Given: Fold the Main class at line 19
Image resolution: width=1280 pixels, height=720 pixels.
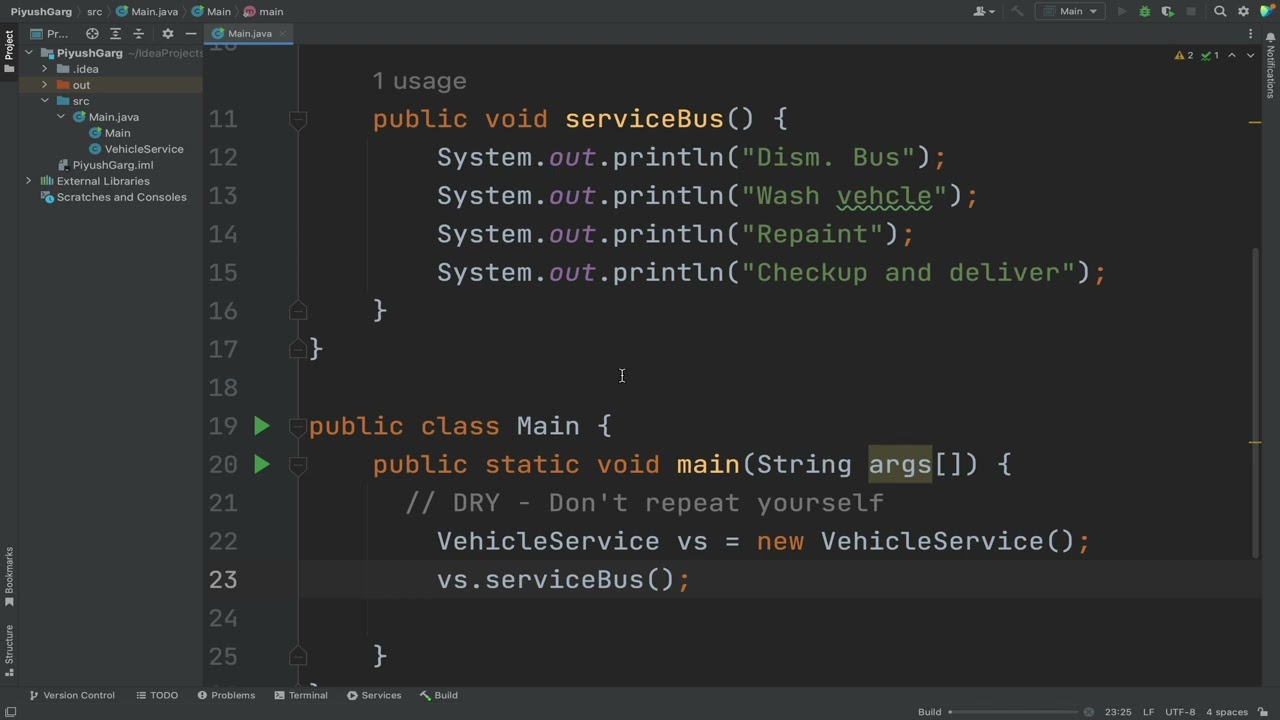Looking at the screenshot, I should coord(298,426).
